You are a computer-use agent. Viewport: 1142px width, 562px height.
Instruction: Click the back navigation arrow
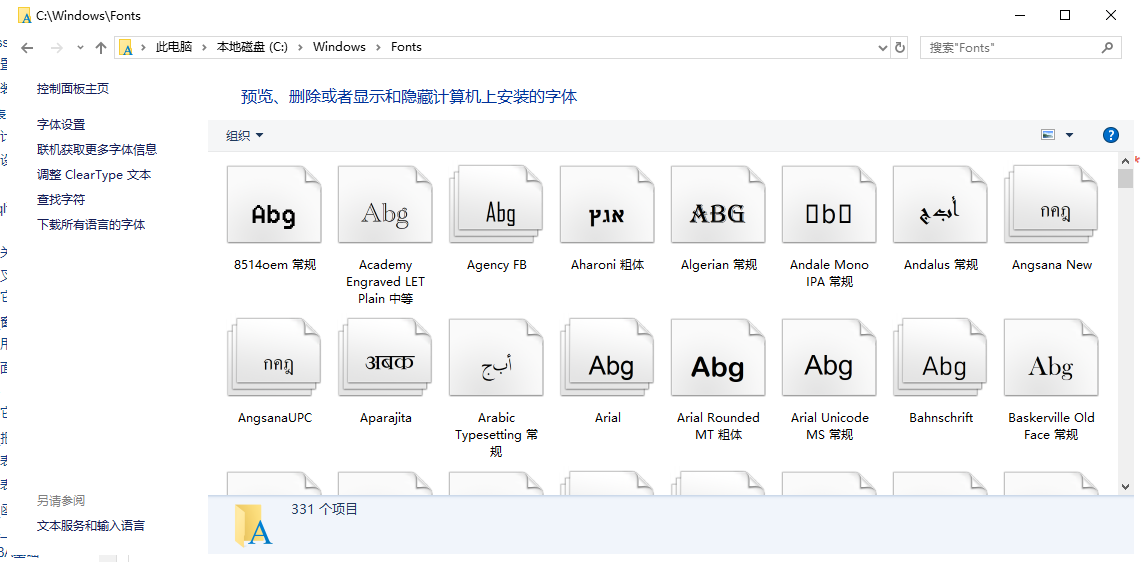(28, 47)
